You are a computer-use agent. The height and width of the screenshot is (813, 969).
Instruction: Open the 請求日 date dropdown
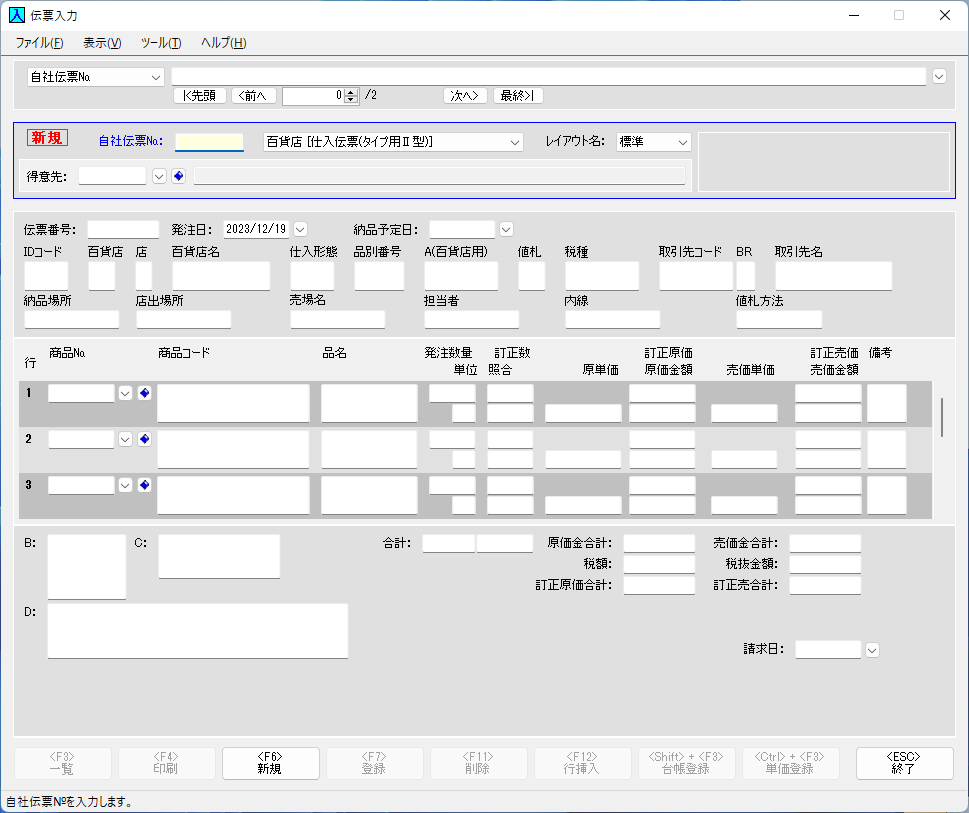(872, 650)
